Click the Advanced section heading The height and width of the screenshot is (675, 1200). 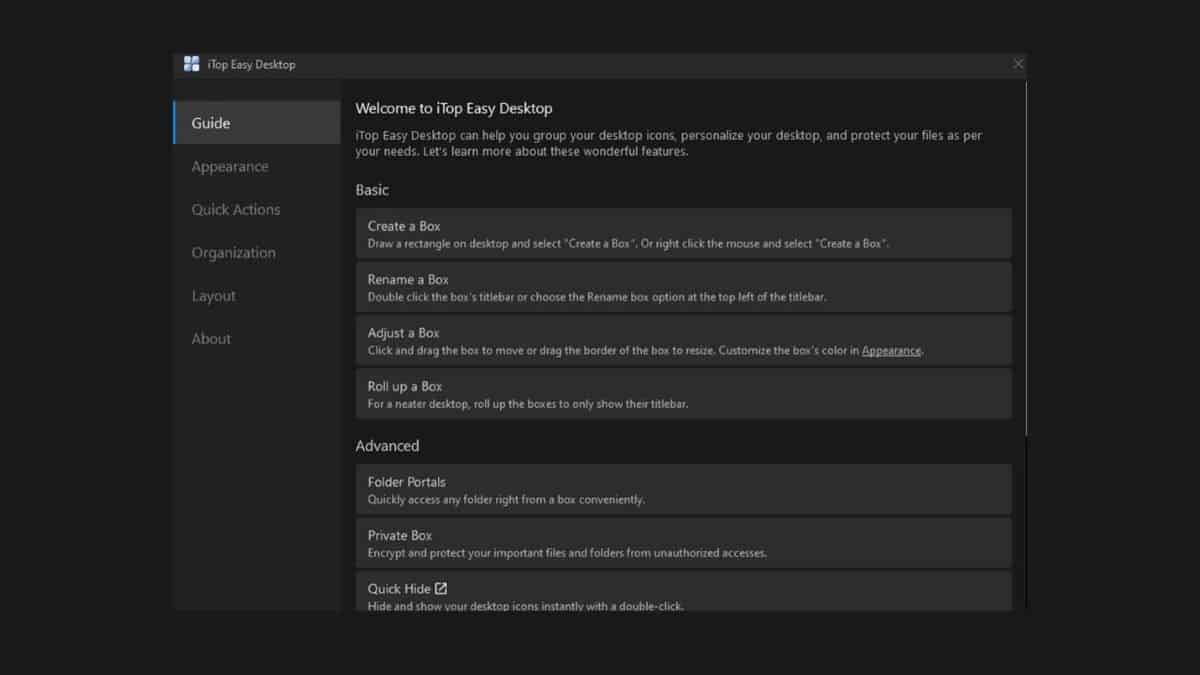click(387, 445)
